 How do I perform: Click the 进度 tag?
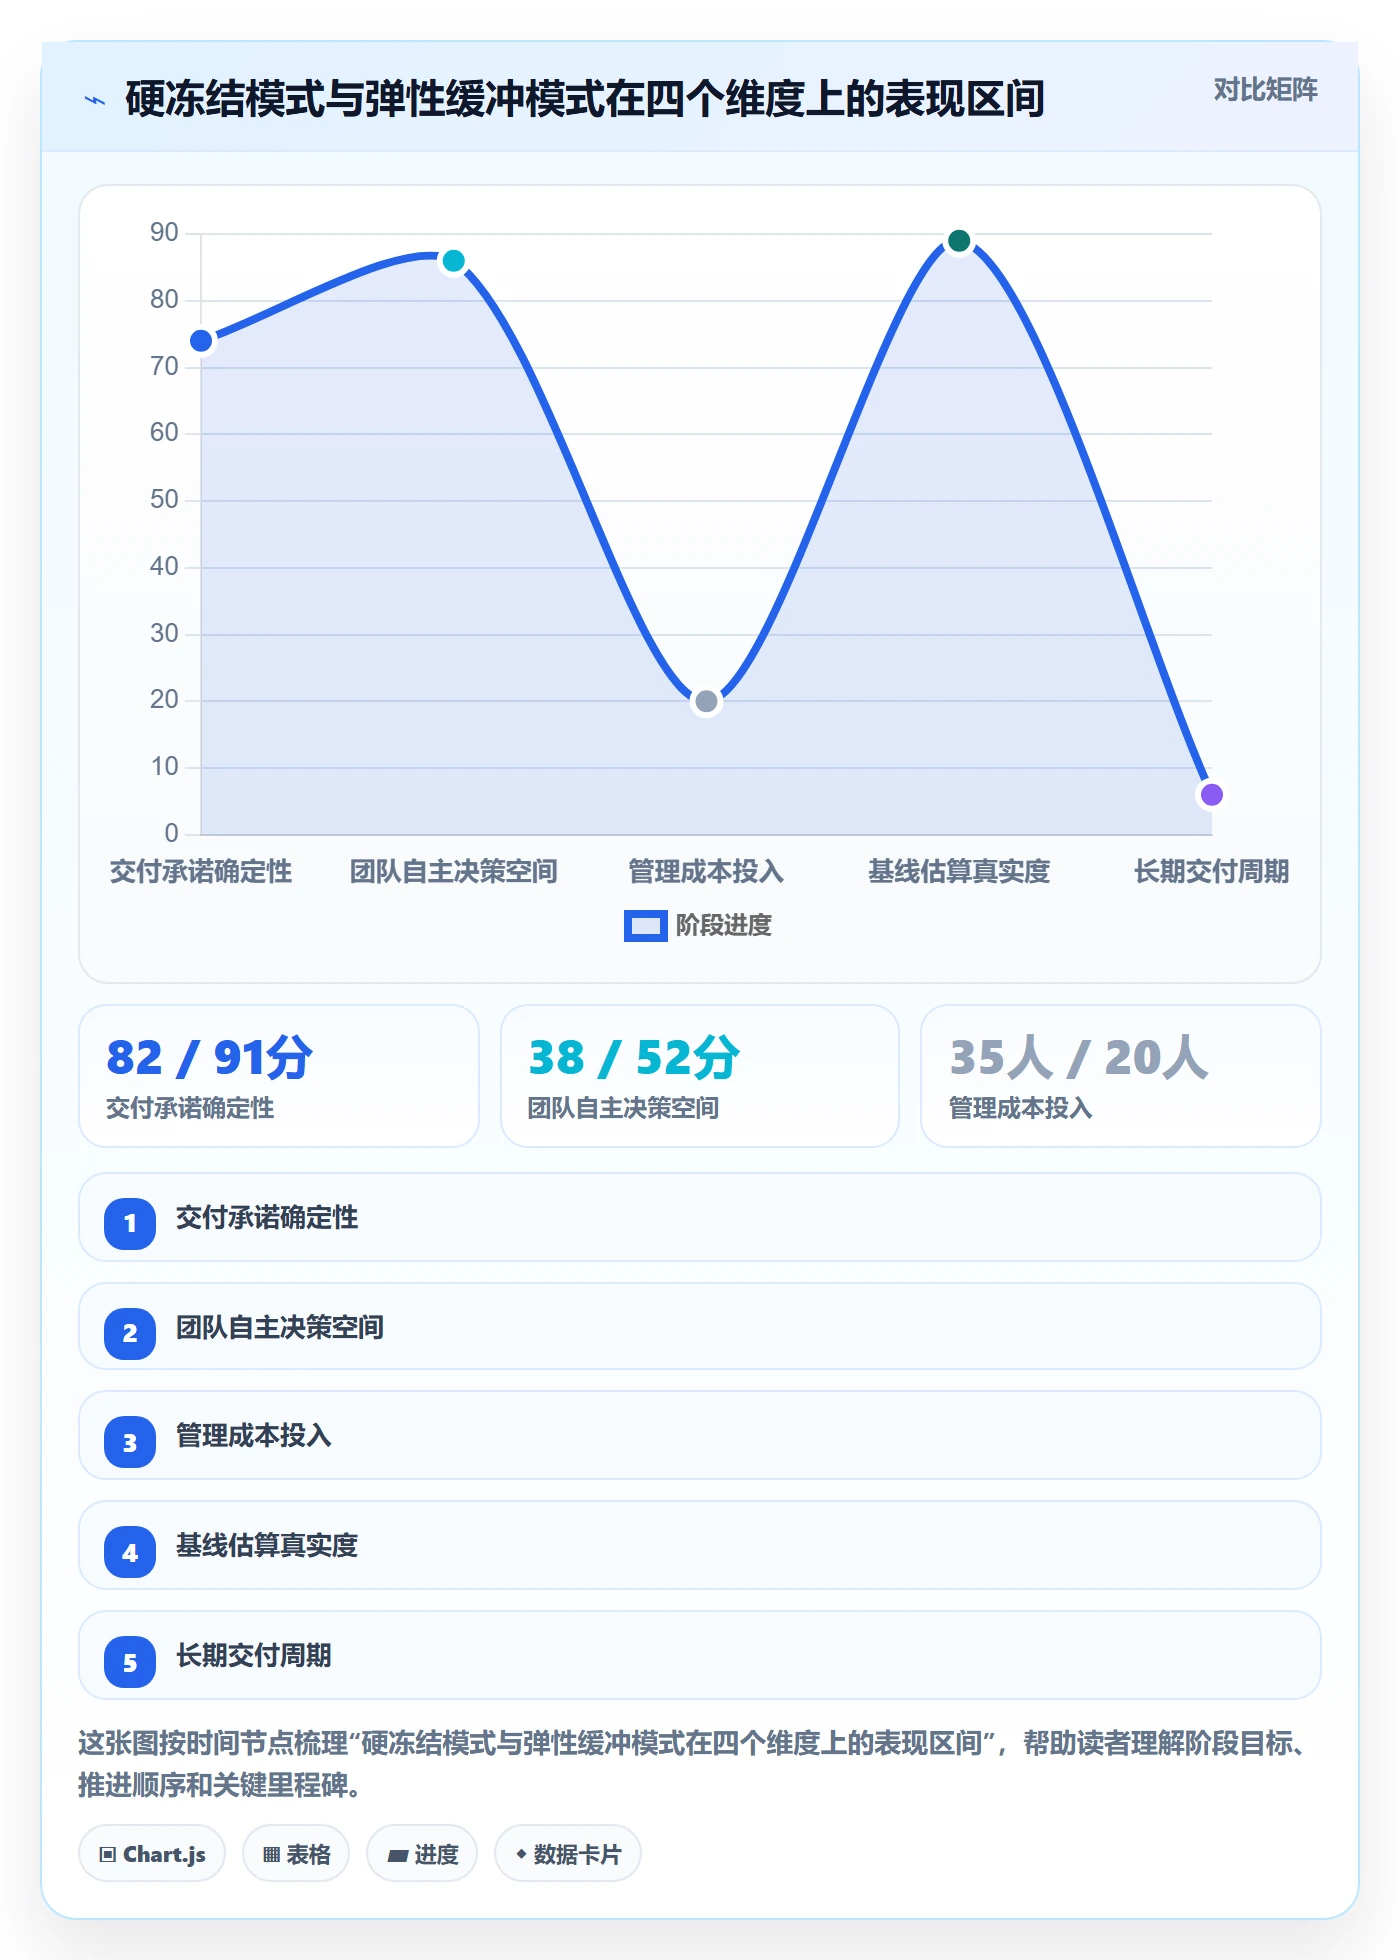coord(422,1854)
